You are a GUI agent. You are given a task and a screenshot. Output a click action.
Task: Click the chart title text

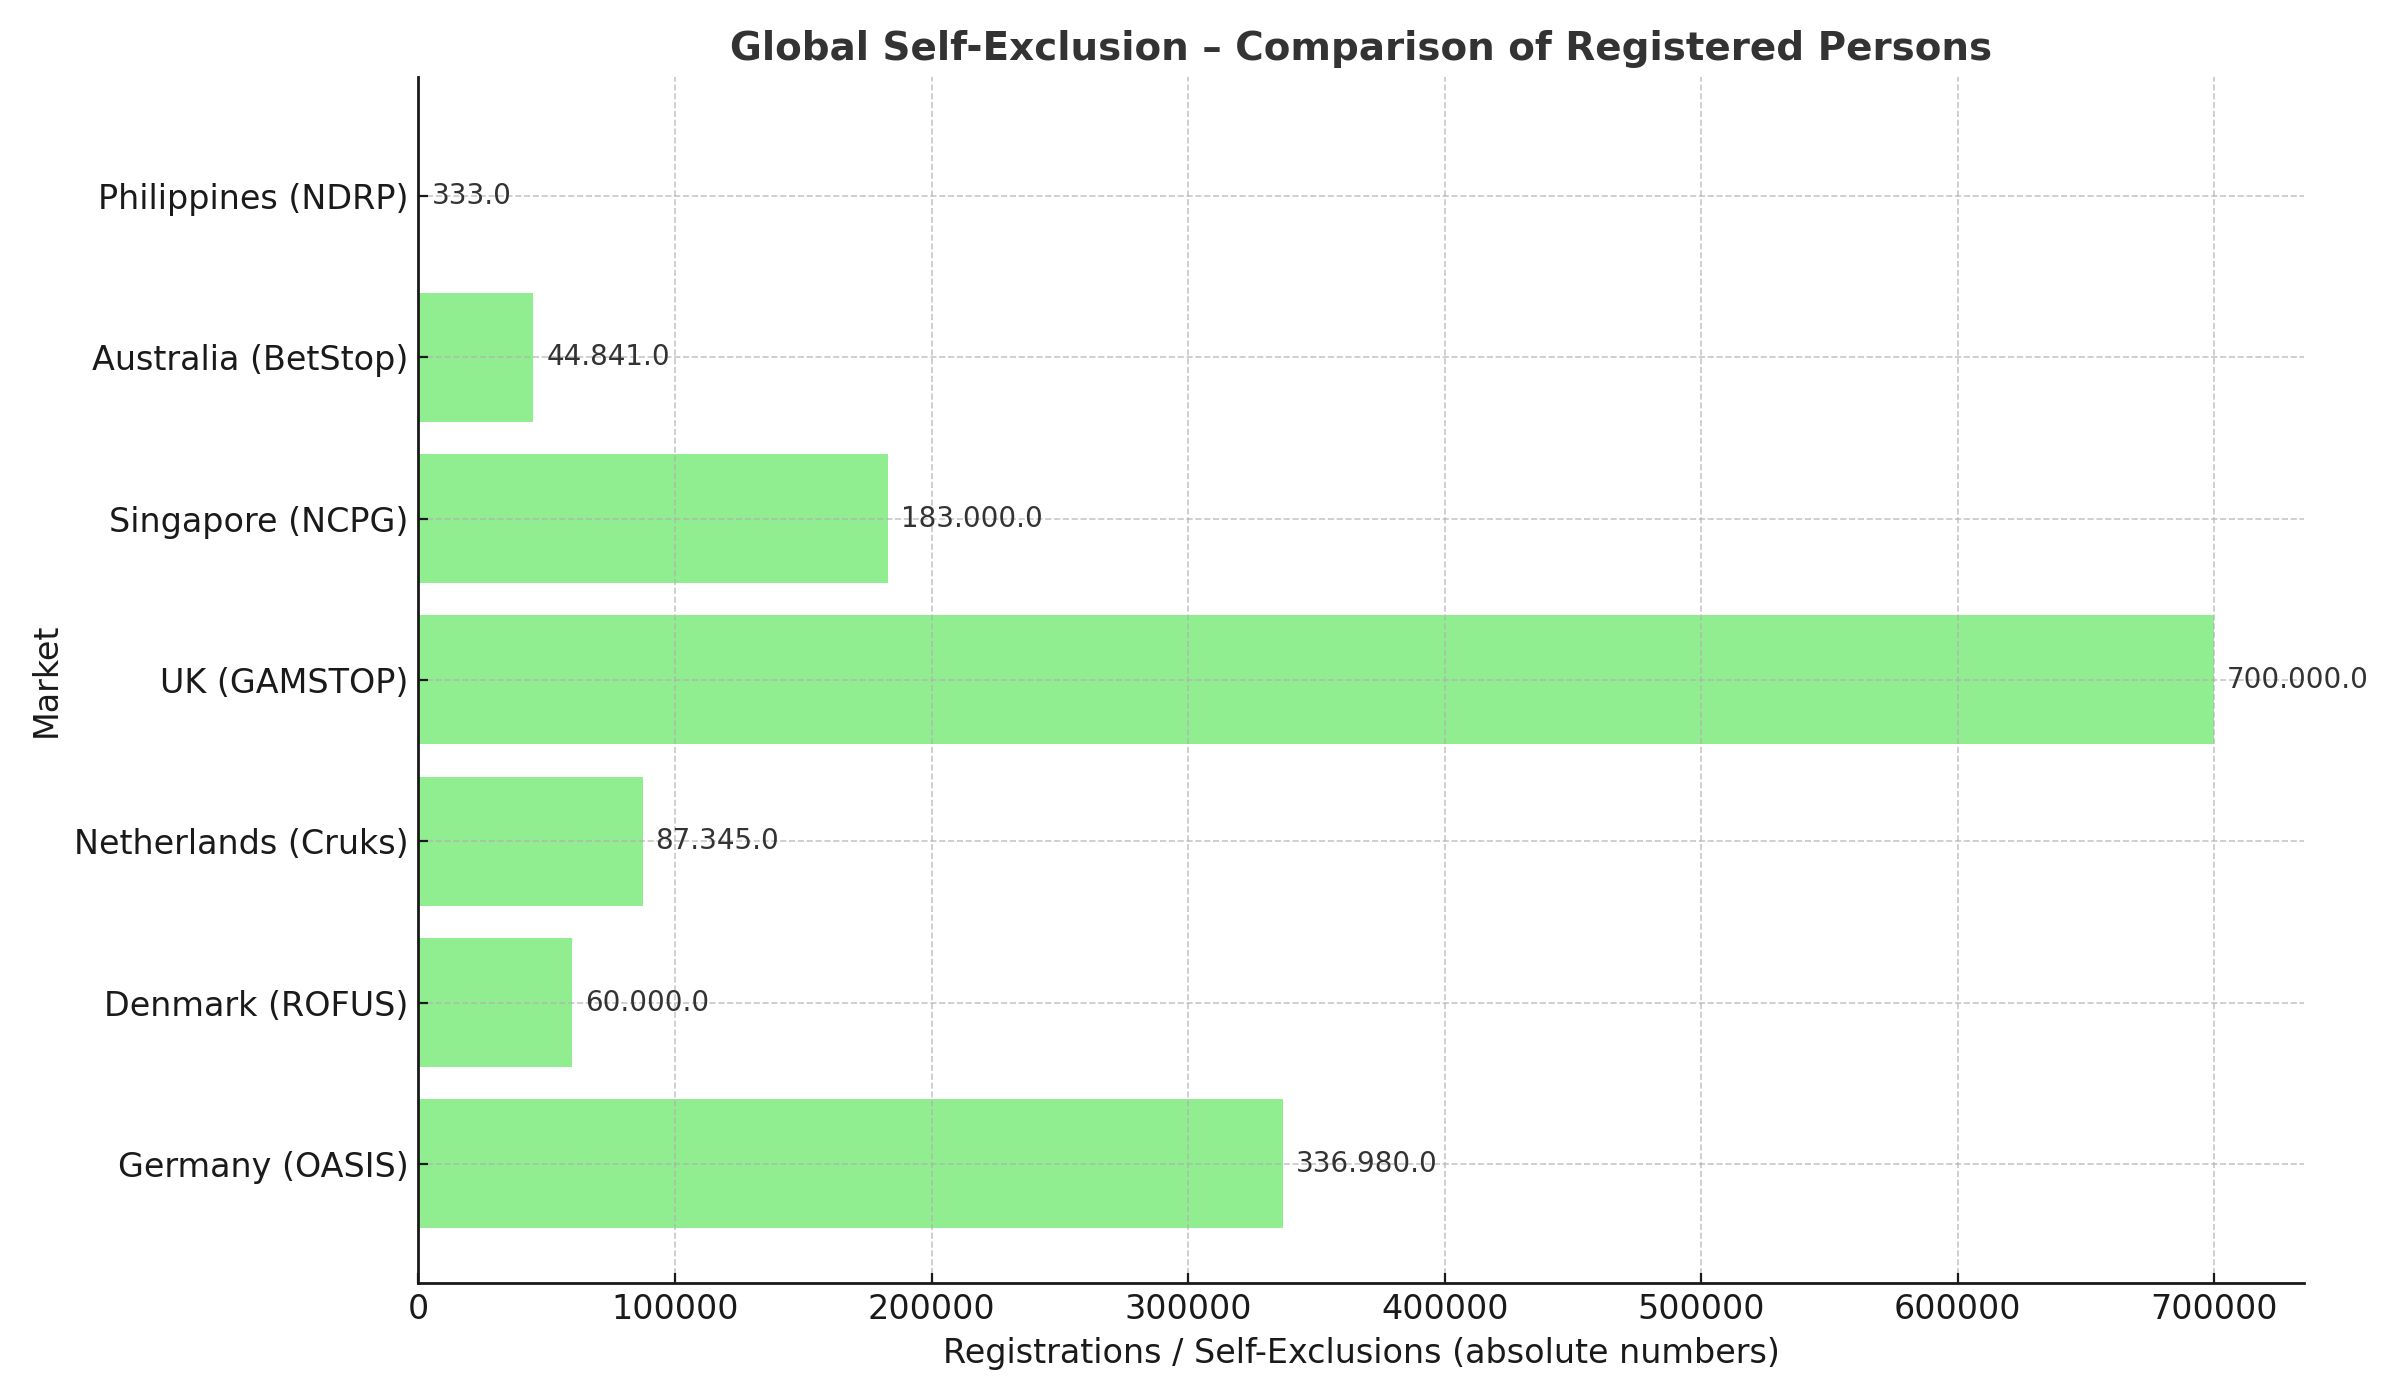pyautogui.click(x=1360, y=47)
